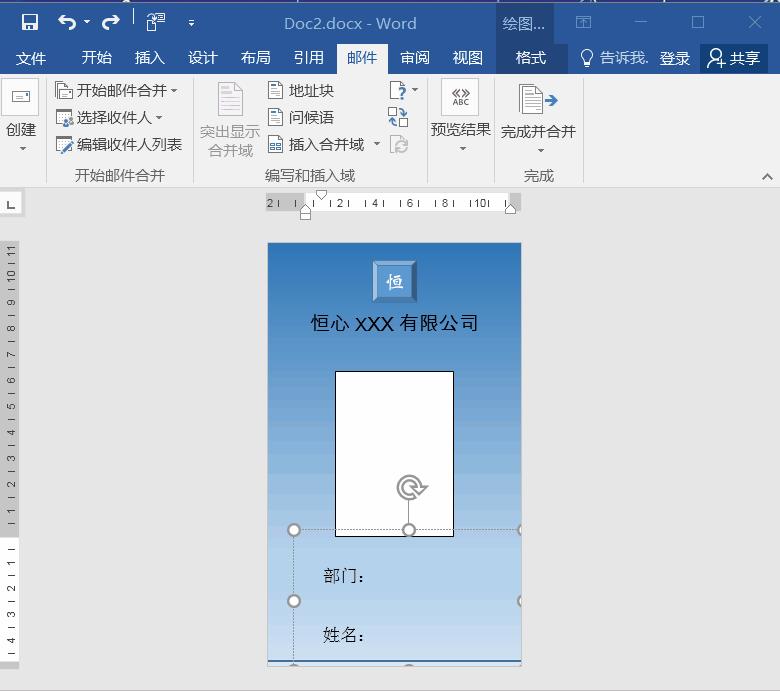780x691 pixels.
Task: Open 选择收件人 dropdown
Action: click(109, 117)
